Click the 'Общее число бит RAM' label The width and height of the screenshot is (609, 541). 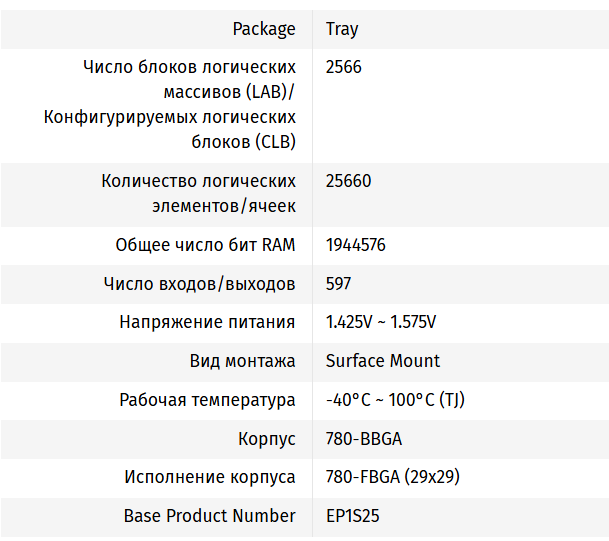click(x=205, y=245)
